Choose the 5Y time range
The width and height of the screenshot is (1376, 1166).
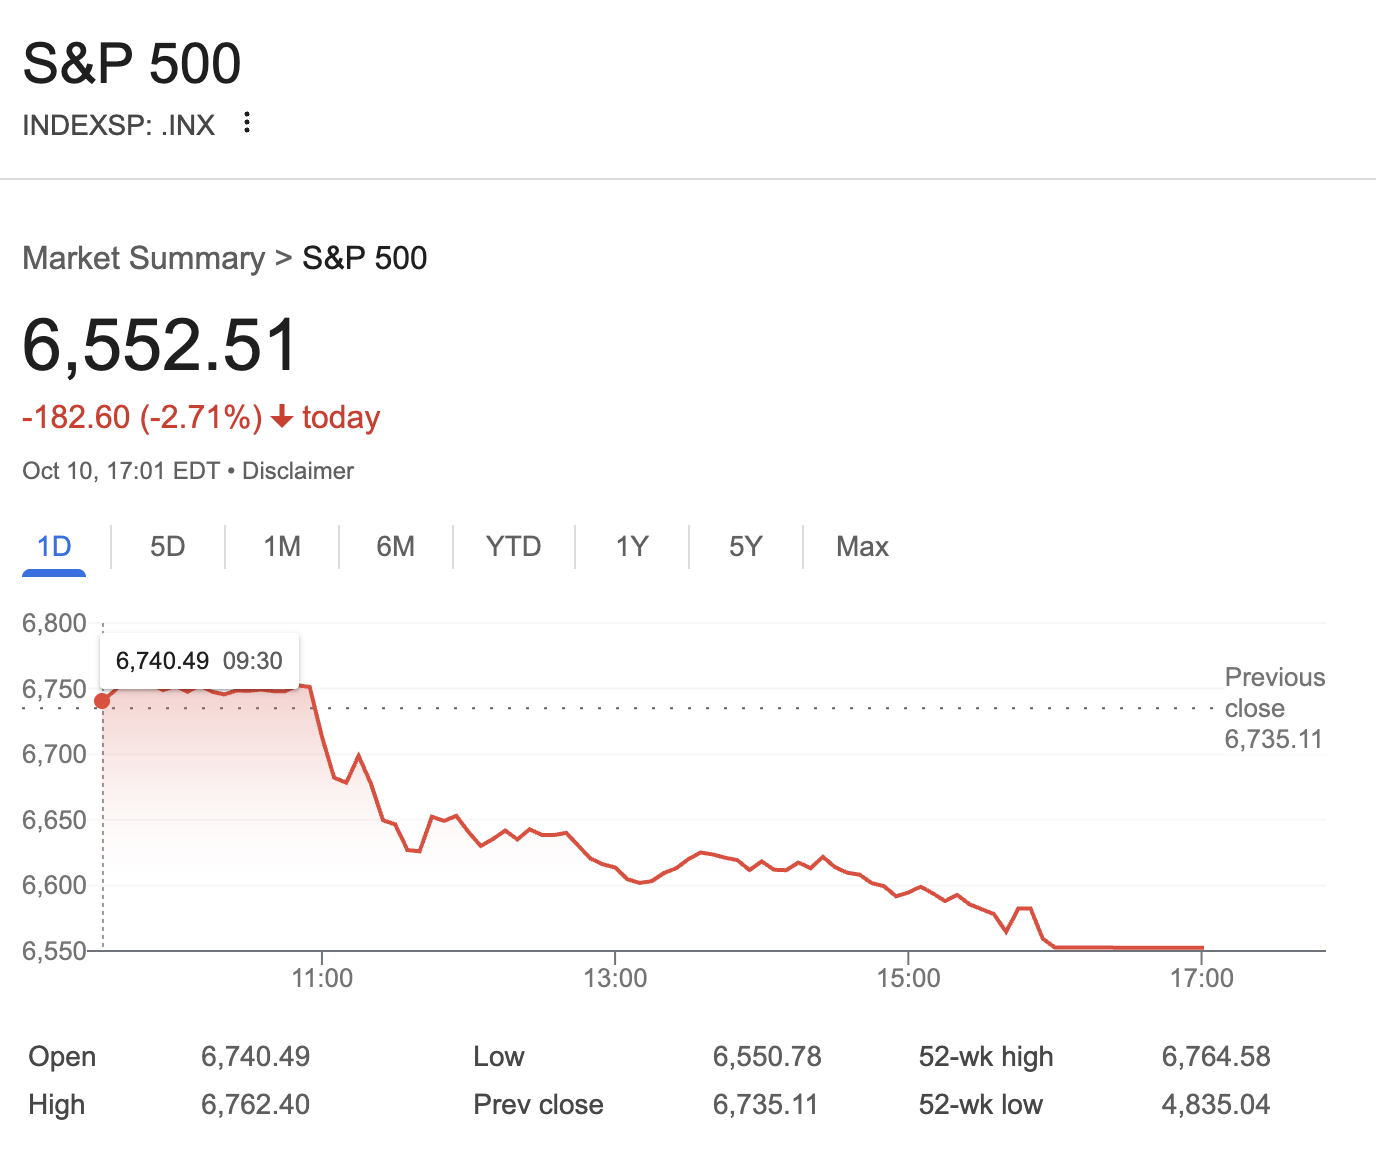[745, 547]
